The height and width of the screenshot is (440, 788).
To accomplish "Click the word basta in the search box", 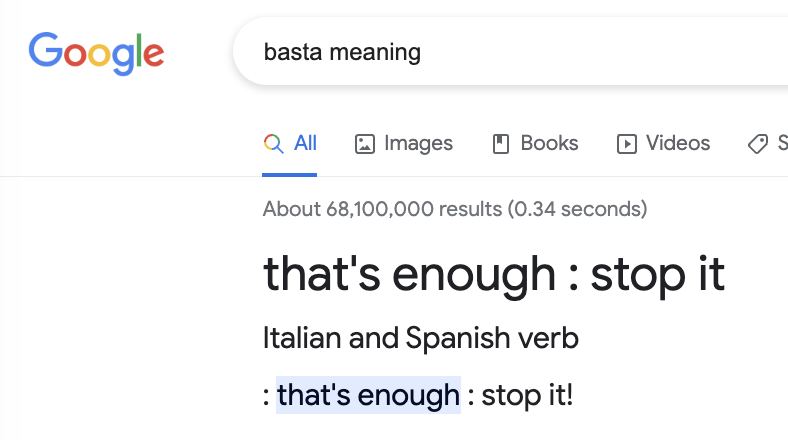I will pos(293,52).
